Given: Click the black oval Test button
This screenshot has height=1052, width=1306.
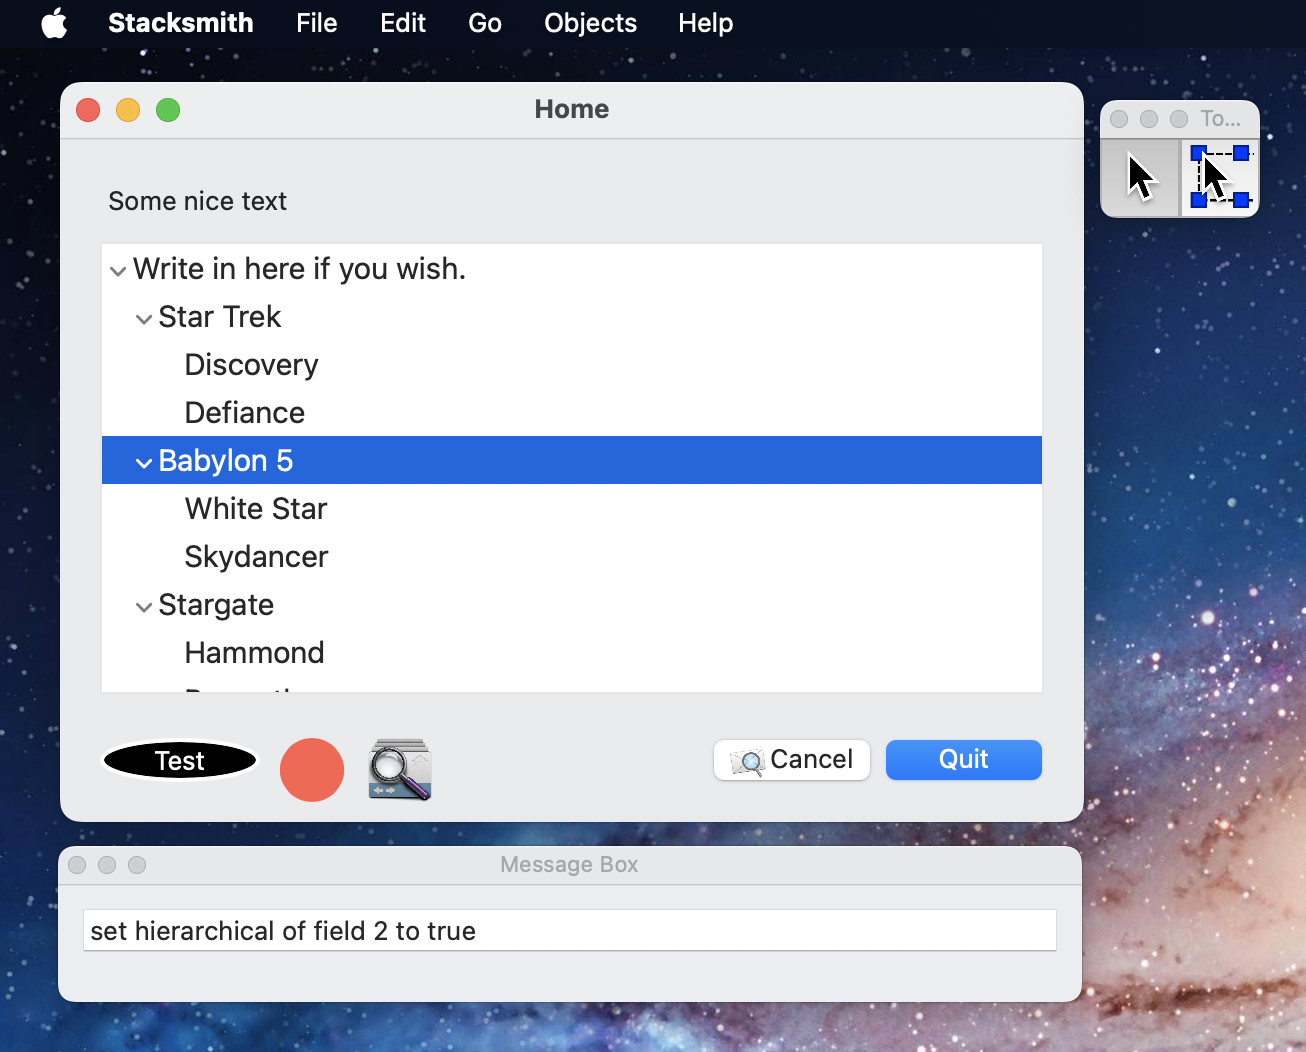Looking at the screenshot, I should [x=180, y=761].
